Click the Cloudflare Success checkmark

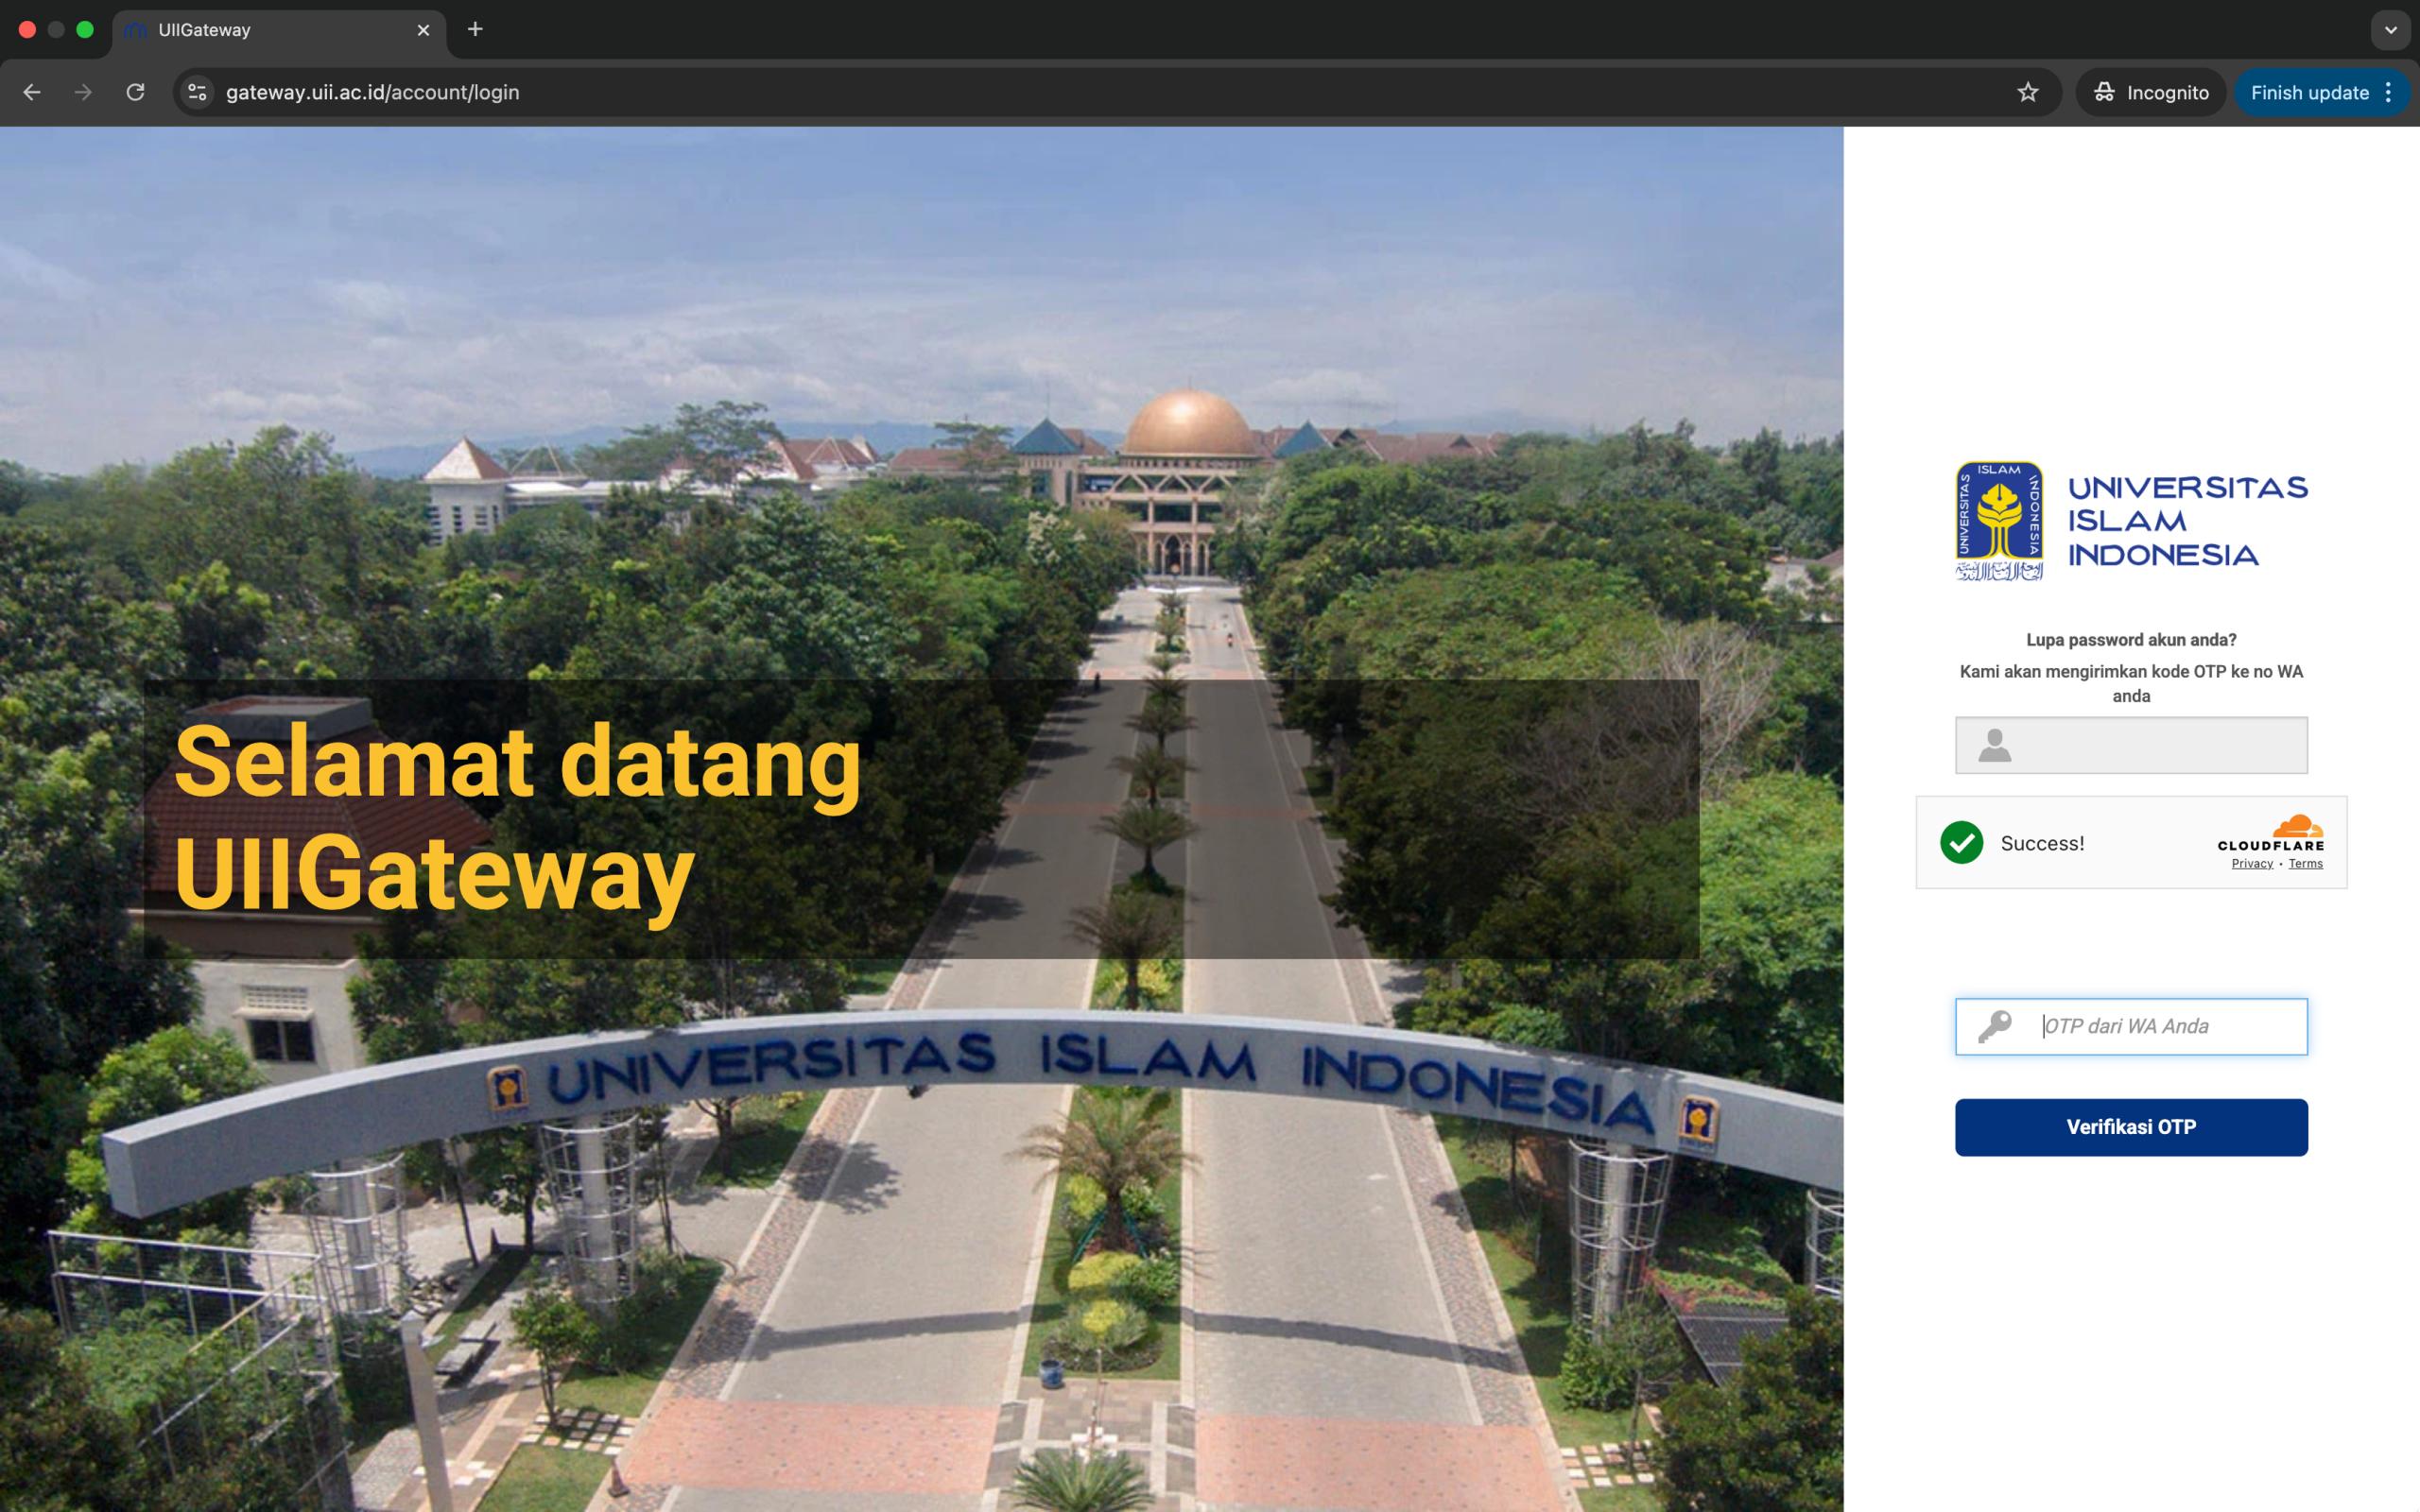1961,843
